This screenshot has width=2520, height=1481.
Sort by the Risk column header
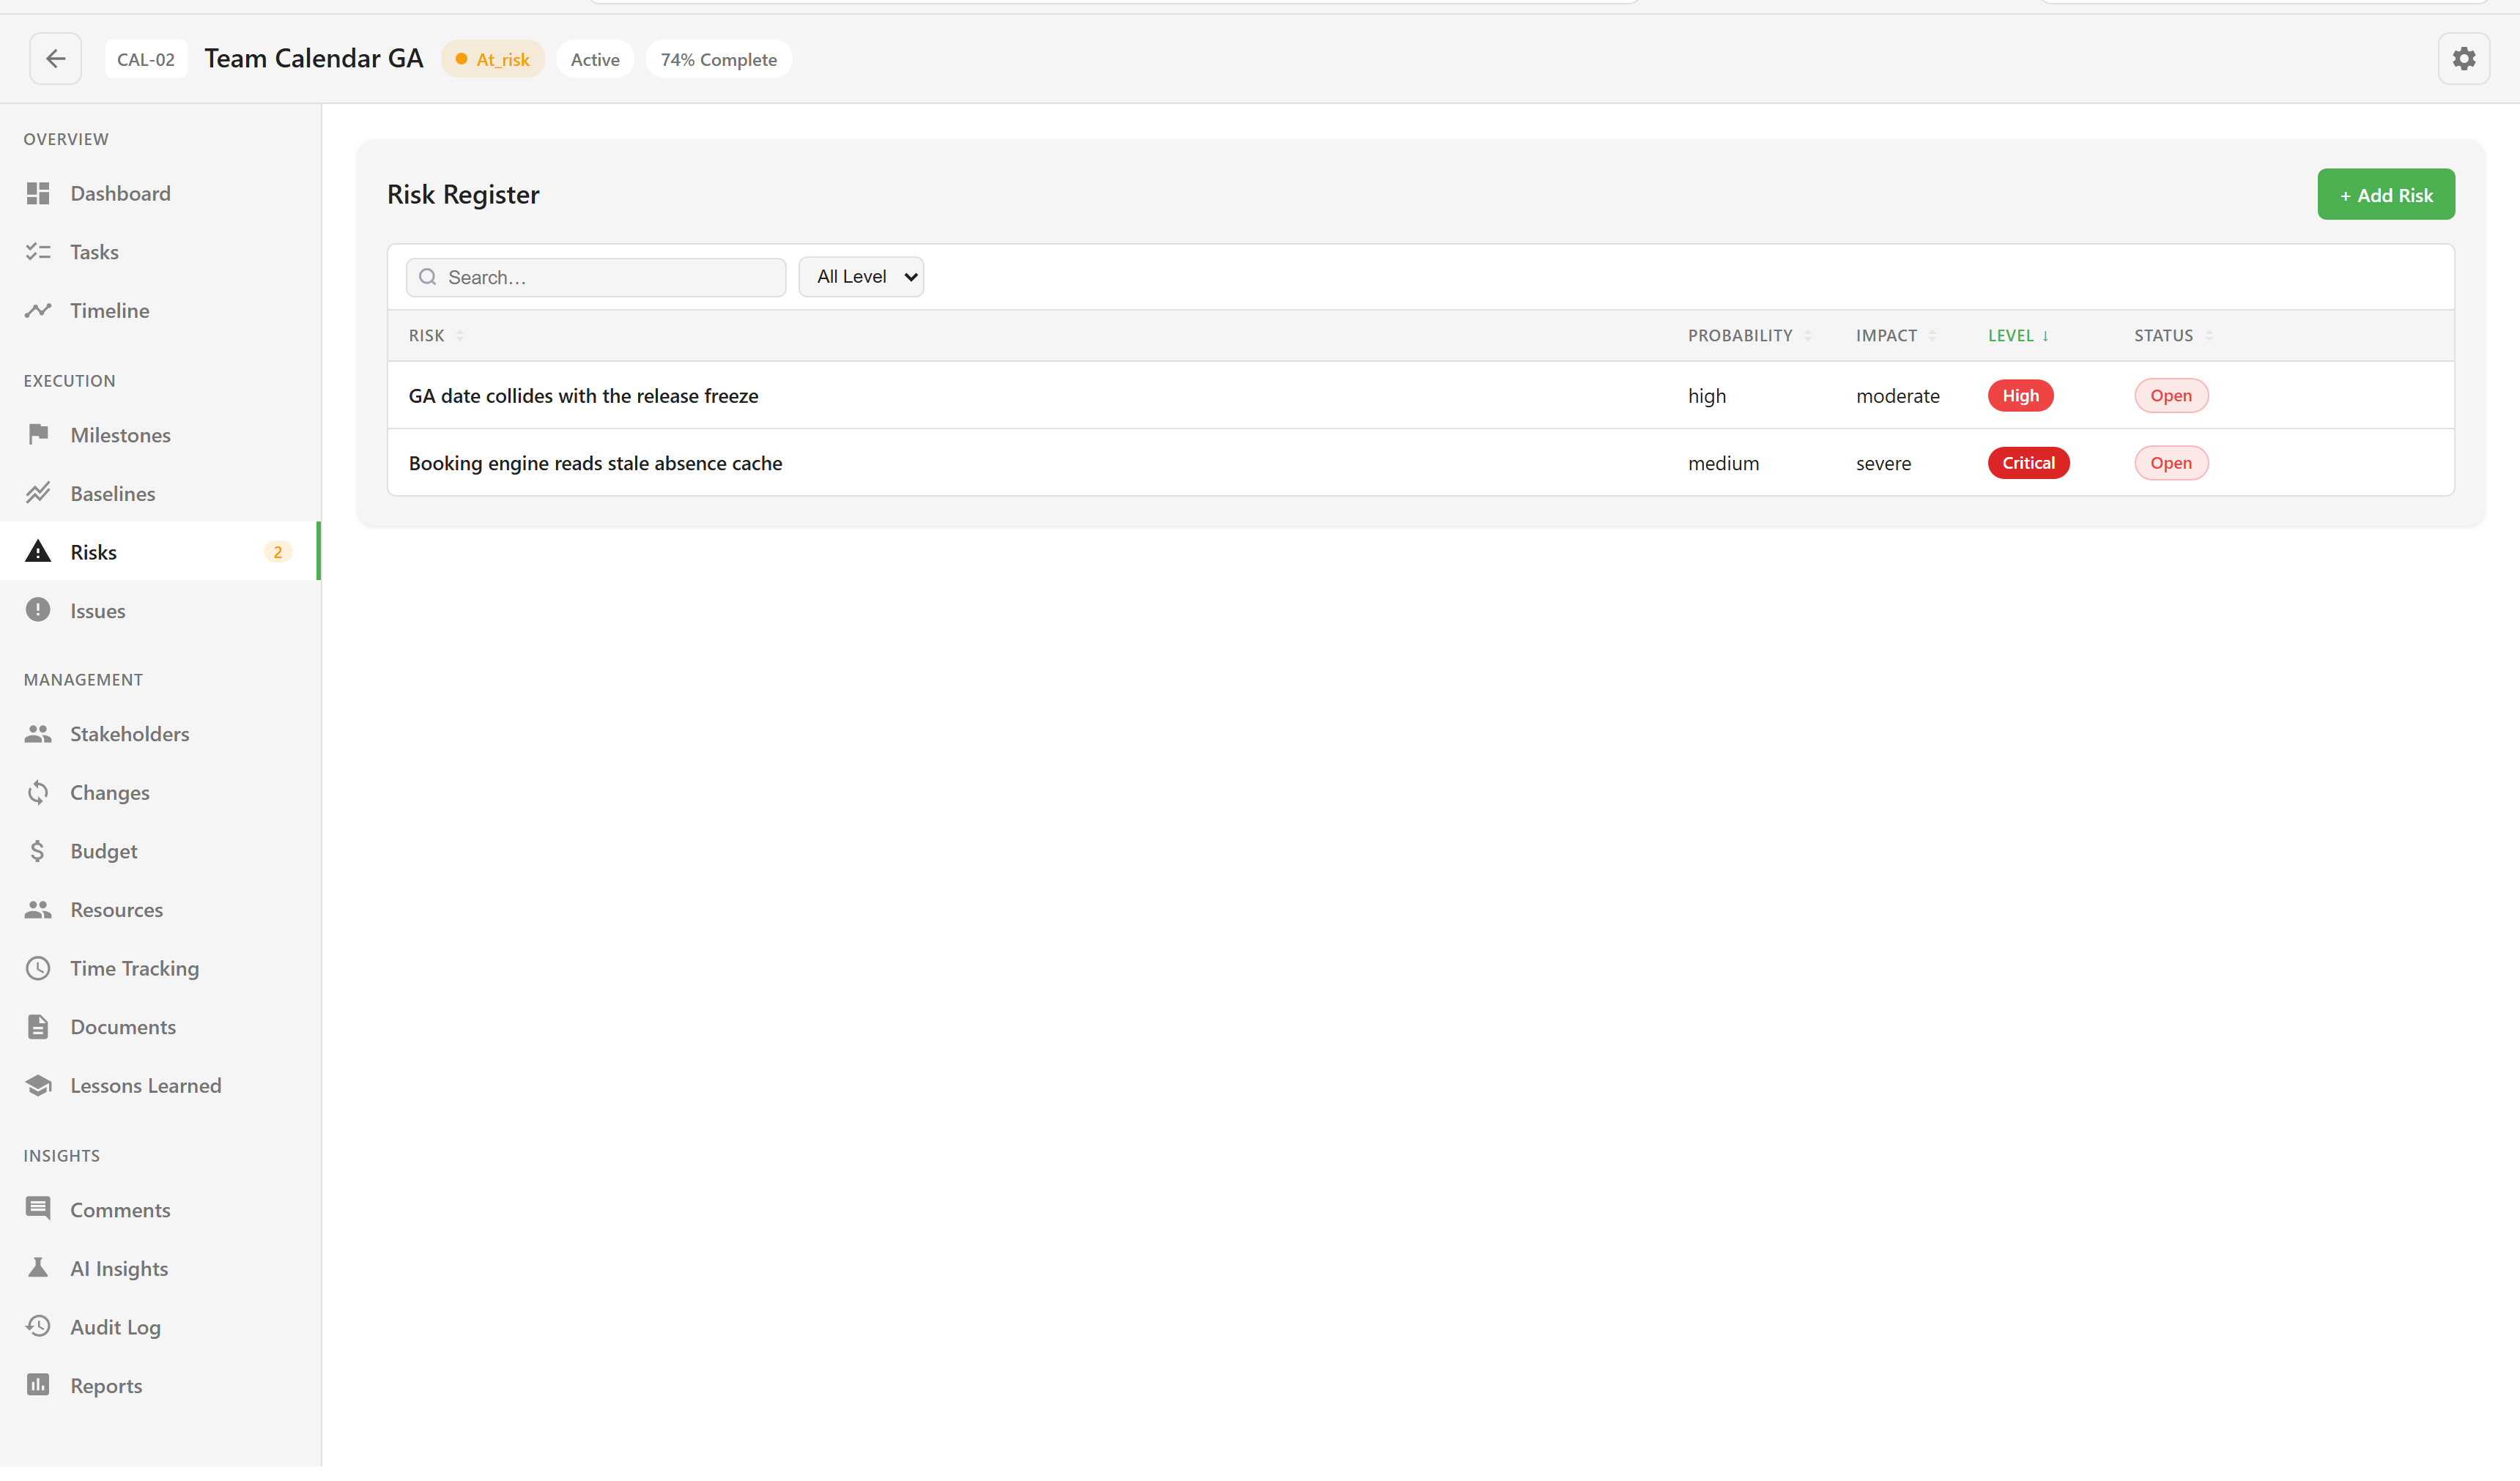pos(436,336)
